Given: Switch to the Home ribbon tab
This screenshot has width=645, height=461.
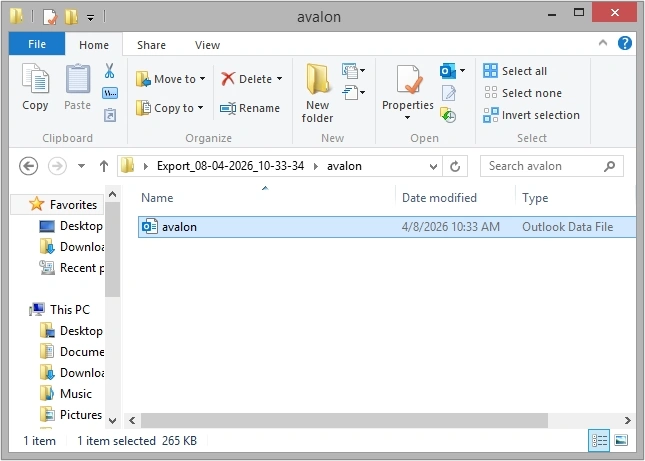Looking at the screenshot, I should [x=94, y=45].
